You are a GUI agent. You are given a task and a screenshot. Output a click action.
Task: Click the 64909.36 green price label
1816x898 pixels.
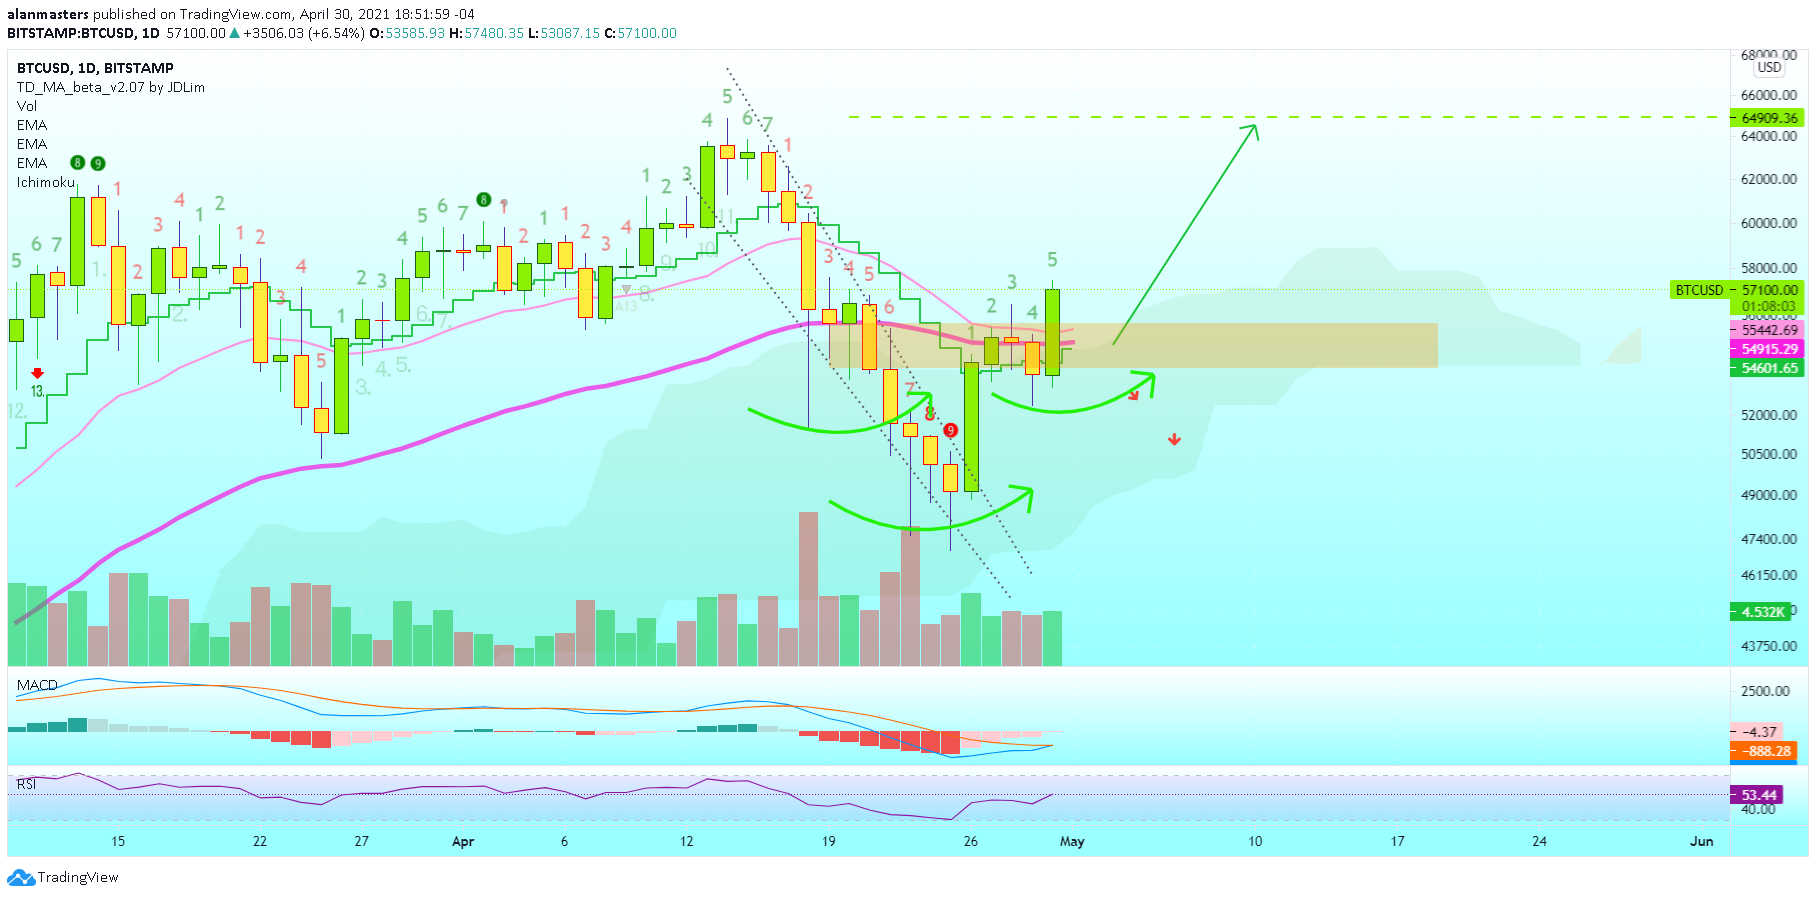[x=1767, y=118]
